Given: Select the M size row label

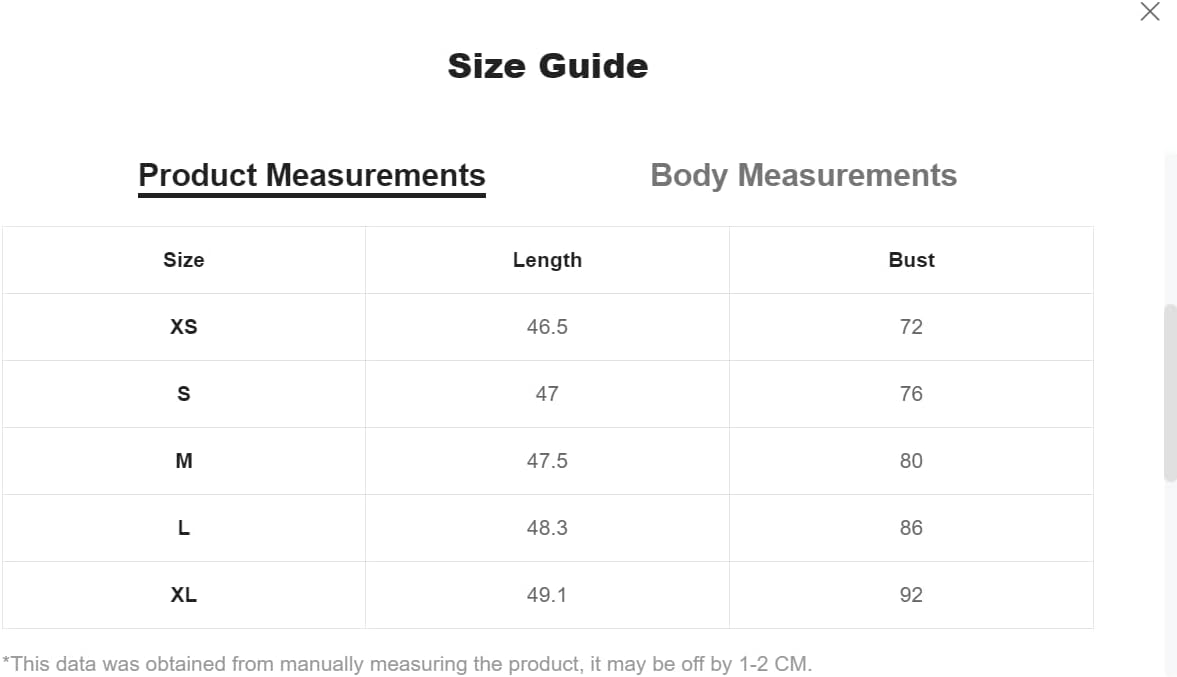Looking at the screenshot, I should point(184,460).
